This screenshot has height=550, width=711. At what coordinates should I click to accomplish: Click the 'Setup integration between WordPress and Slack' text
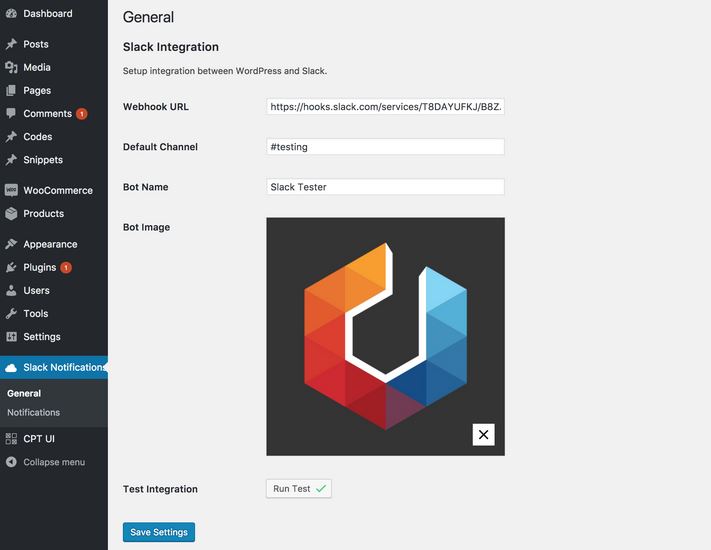coord(225,71)
